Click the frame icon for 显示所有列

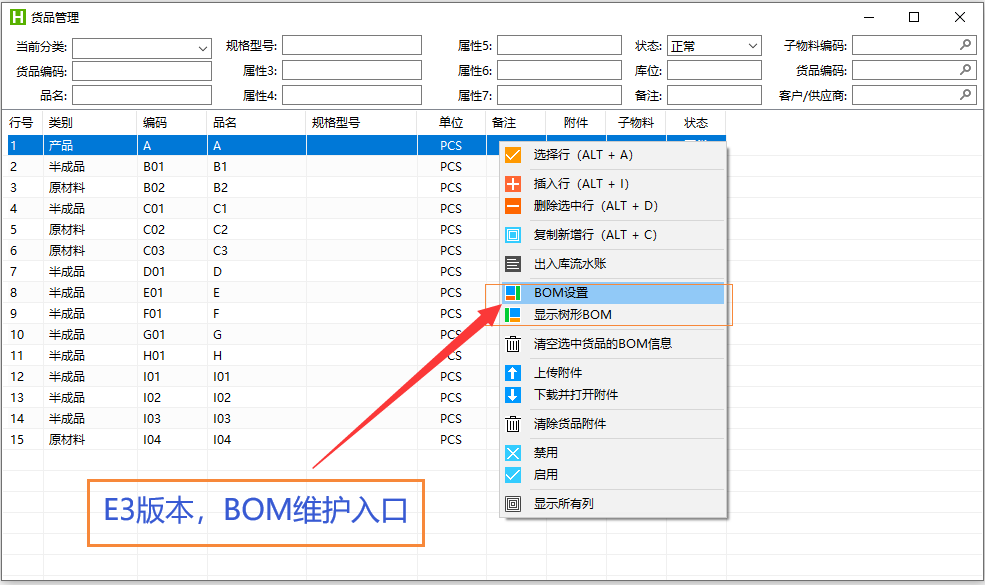point(513,504)
